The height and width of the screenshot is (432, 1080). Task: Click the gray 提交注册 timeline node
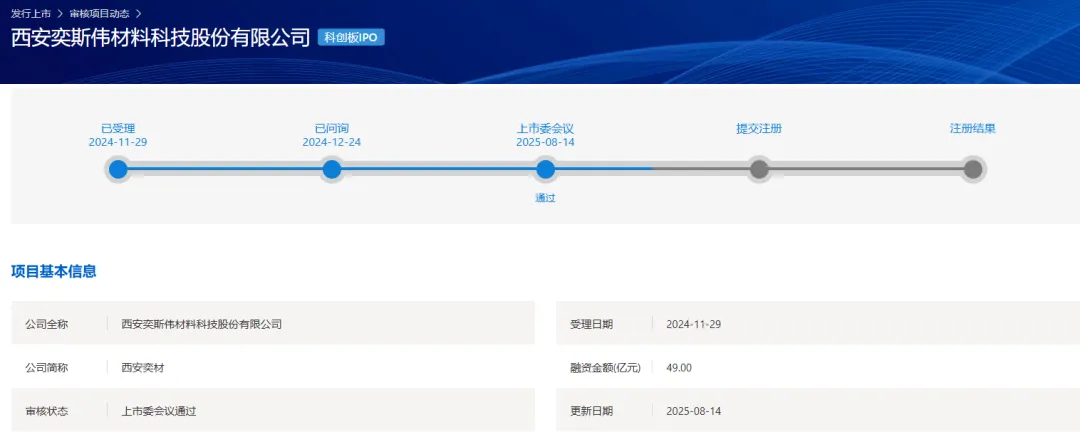pyautogui.click(x=759, y=169)
